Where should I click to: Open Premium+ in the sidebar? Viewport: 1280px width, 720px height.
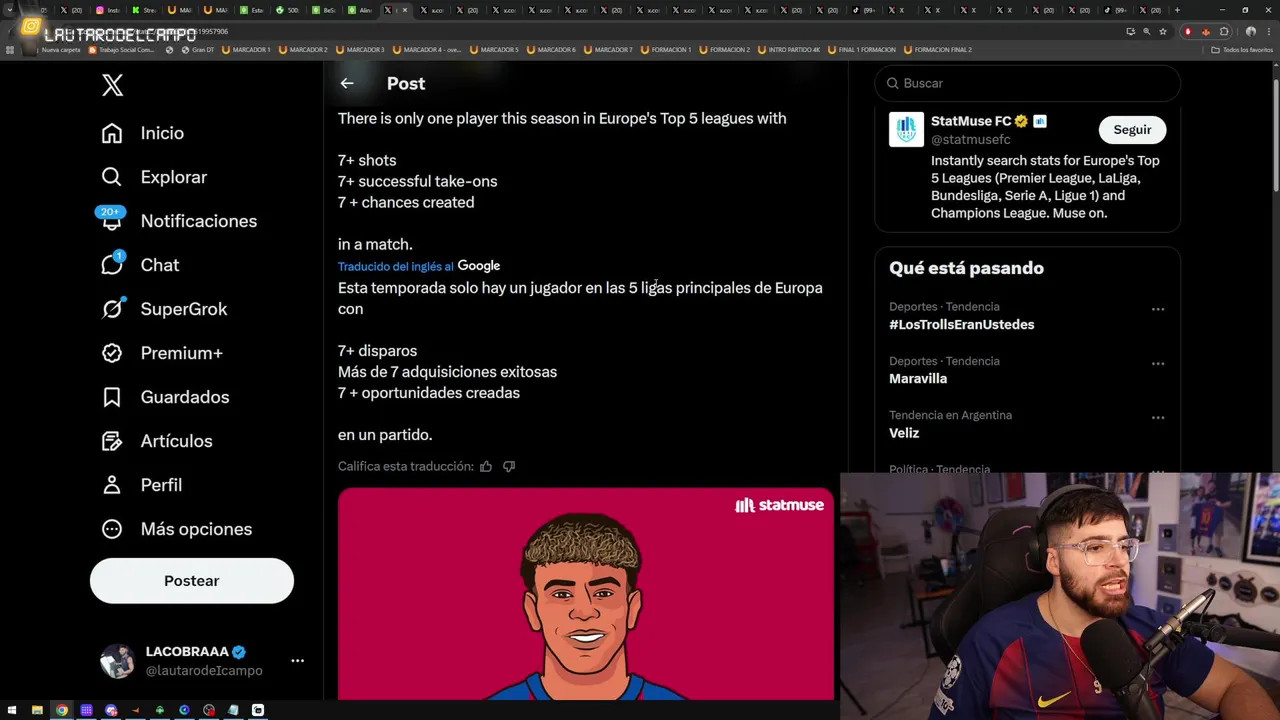pyautogui.click(x=162, y=353)
